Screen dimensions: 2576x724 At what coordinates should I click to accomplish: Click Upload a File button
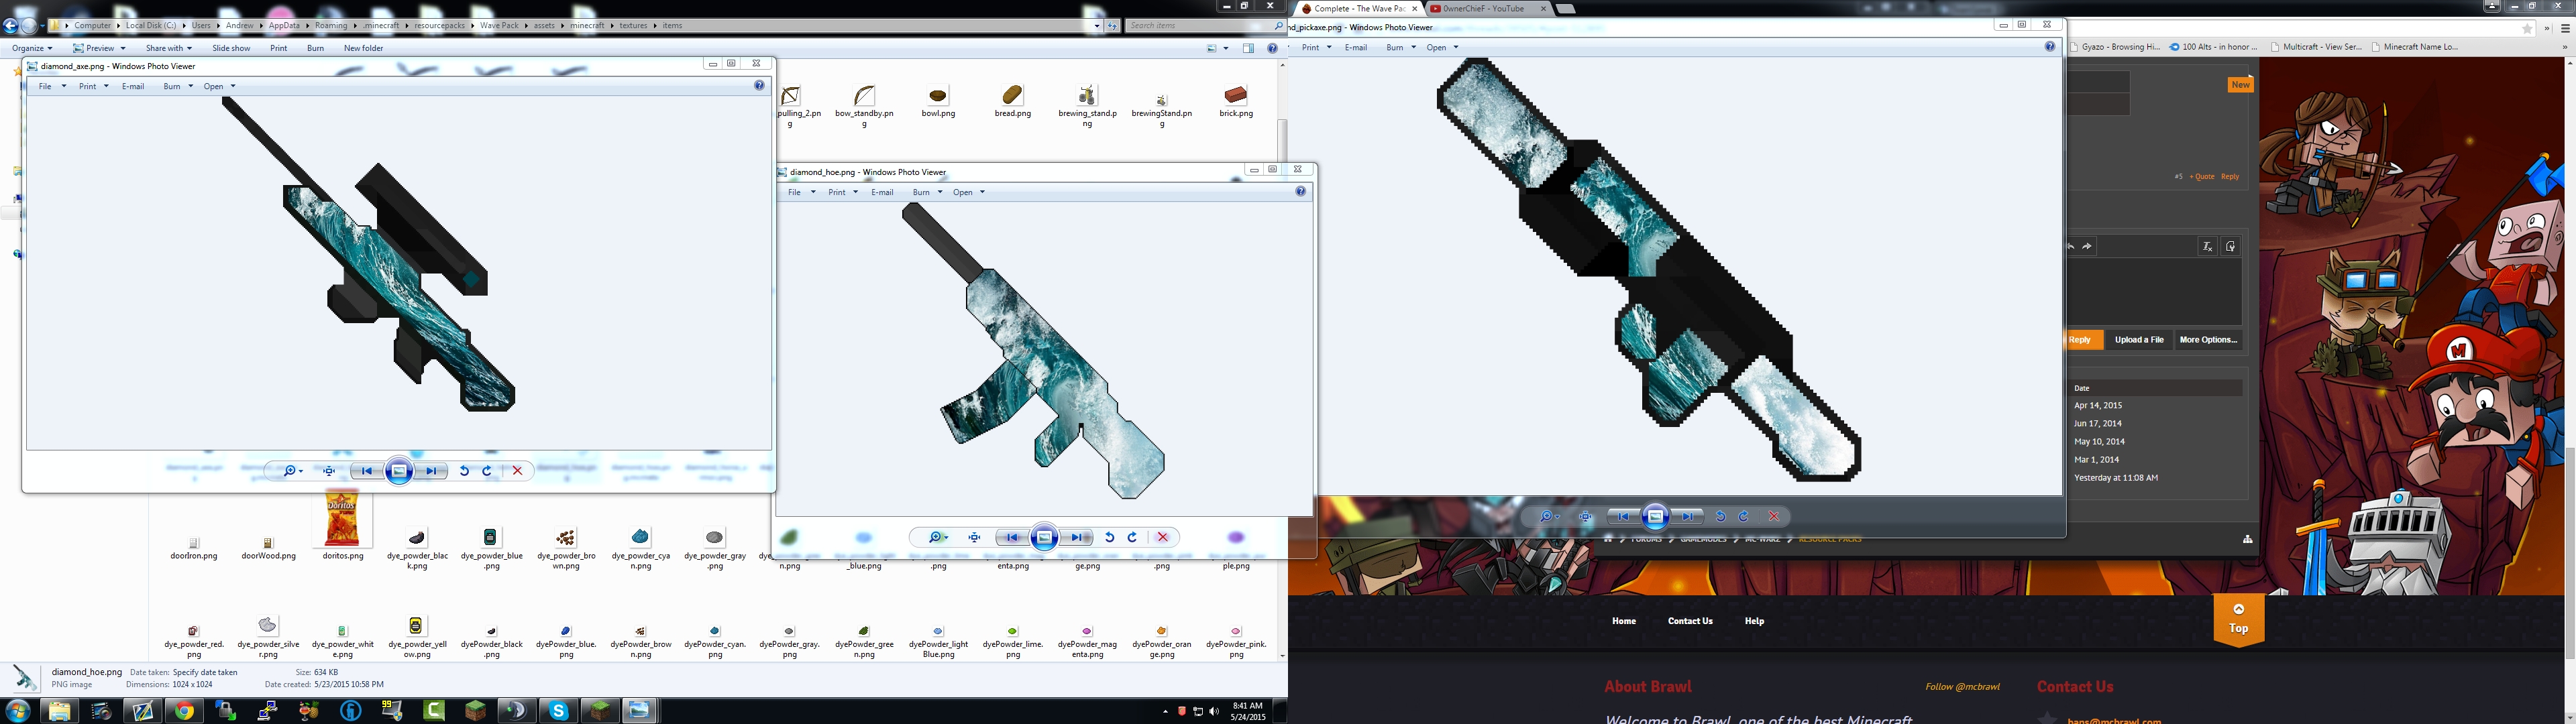2139,340
